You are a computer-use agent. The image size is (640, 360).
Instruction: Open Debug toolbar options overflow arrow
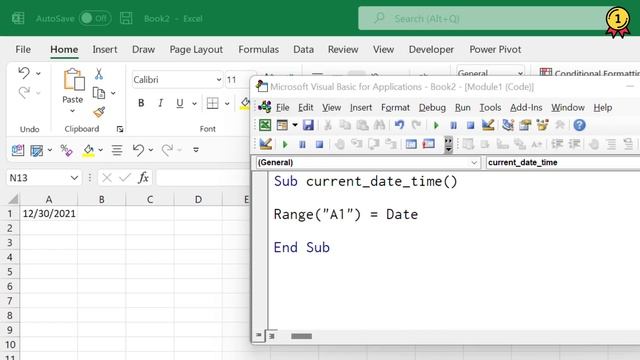pyautogui.click(x=448, y=144)
